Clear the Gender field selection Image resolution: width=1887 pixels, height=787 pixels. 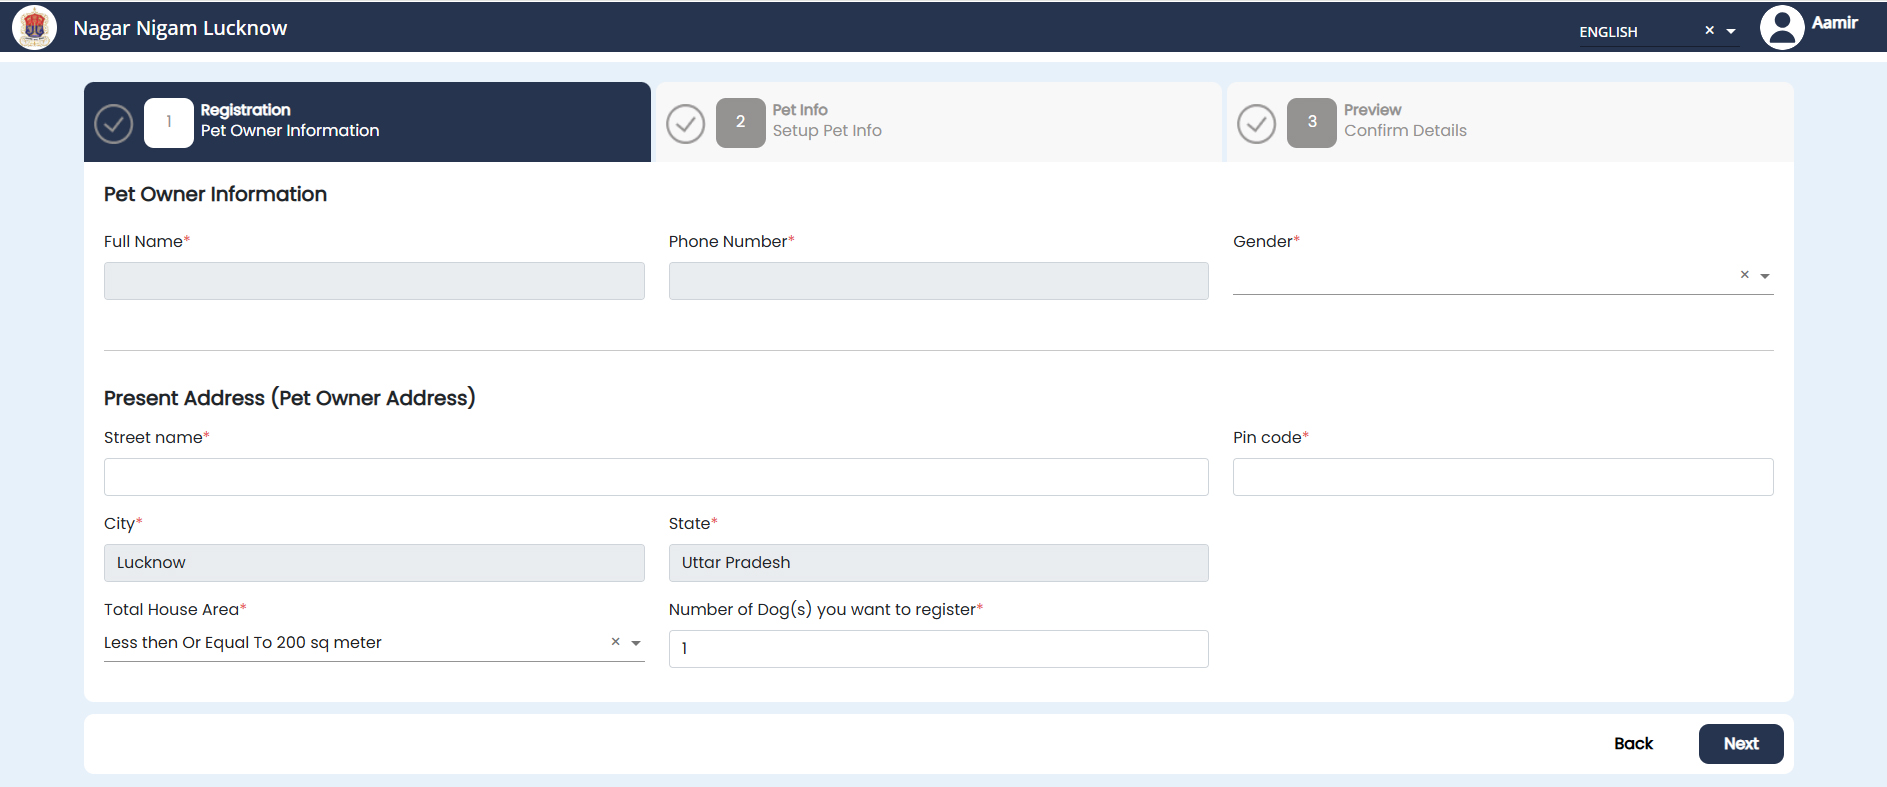point(1744,275)
